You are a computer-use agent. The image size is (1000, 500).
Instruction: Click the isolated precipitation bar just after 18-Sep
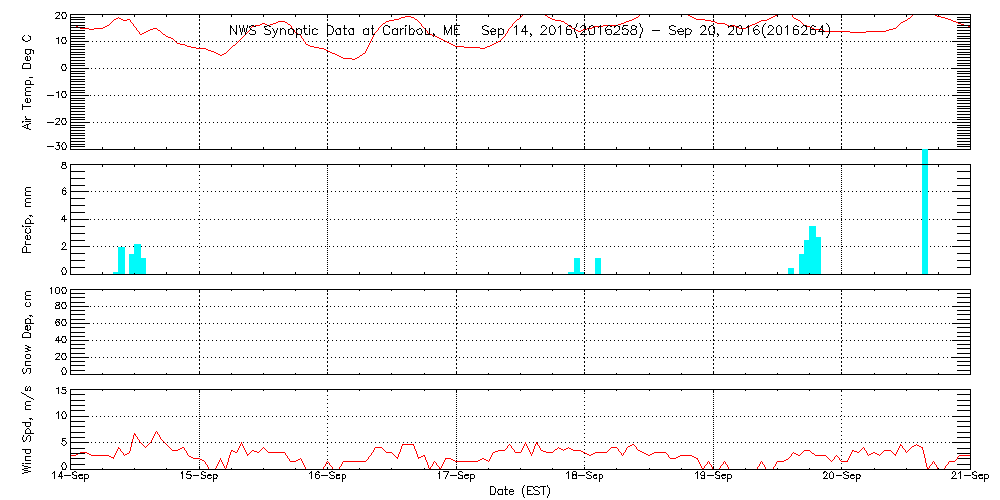598,265
